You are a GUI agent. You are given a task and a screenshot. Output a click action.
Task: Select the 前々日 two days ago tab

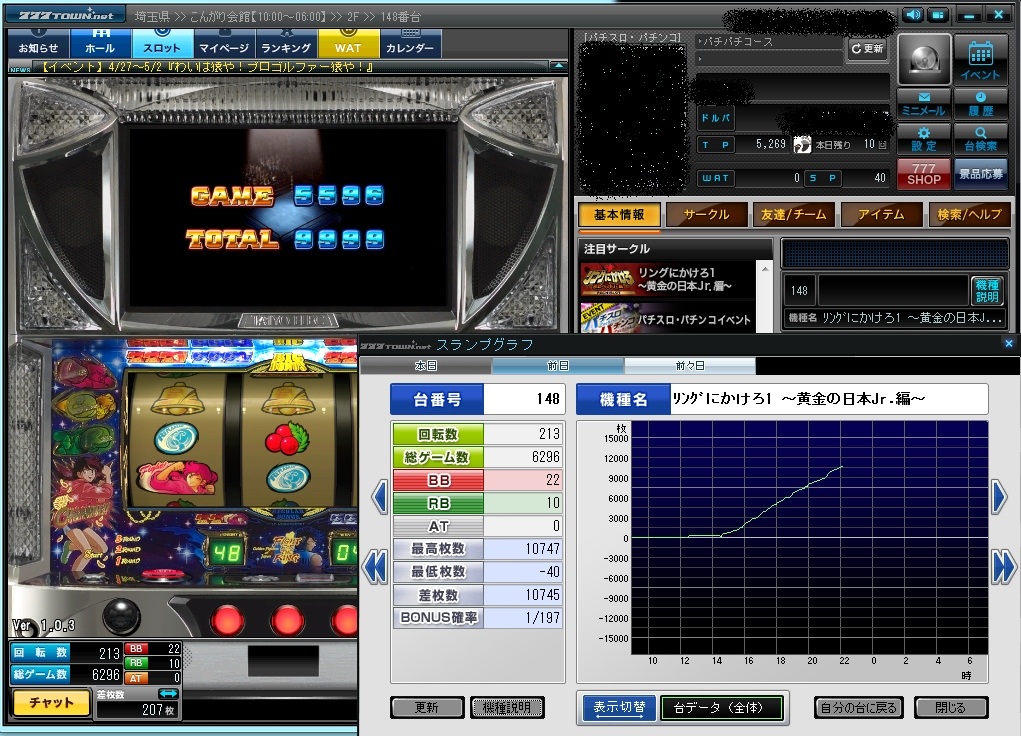pos(690,366)
